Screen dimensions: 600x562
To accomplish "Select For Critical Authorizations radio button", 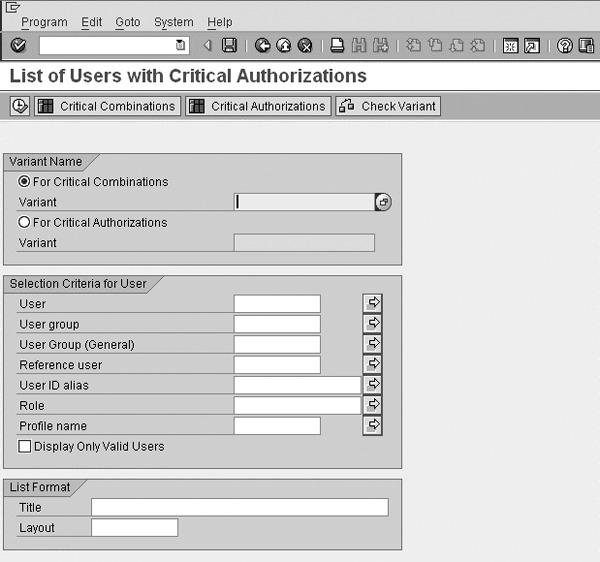I will 25,223.
